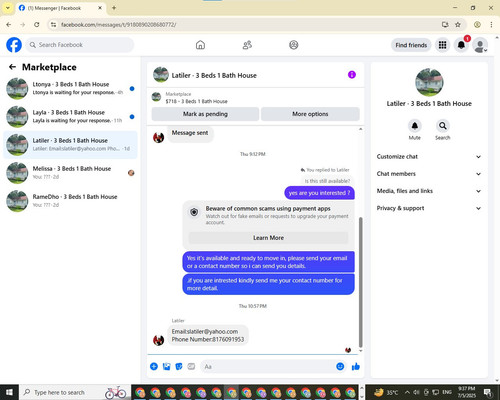500x400 pixels.
Task: Search in conversation with the magnifier icon
Action: click(x=443, y=126)
